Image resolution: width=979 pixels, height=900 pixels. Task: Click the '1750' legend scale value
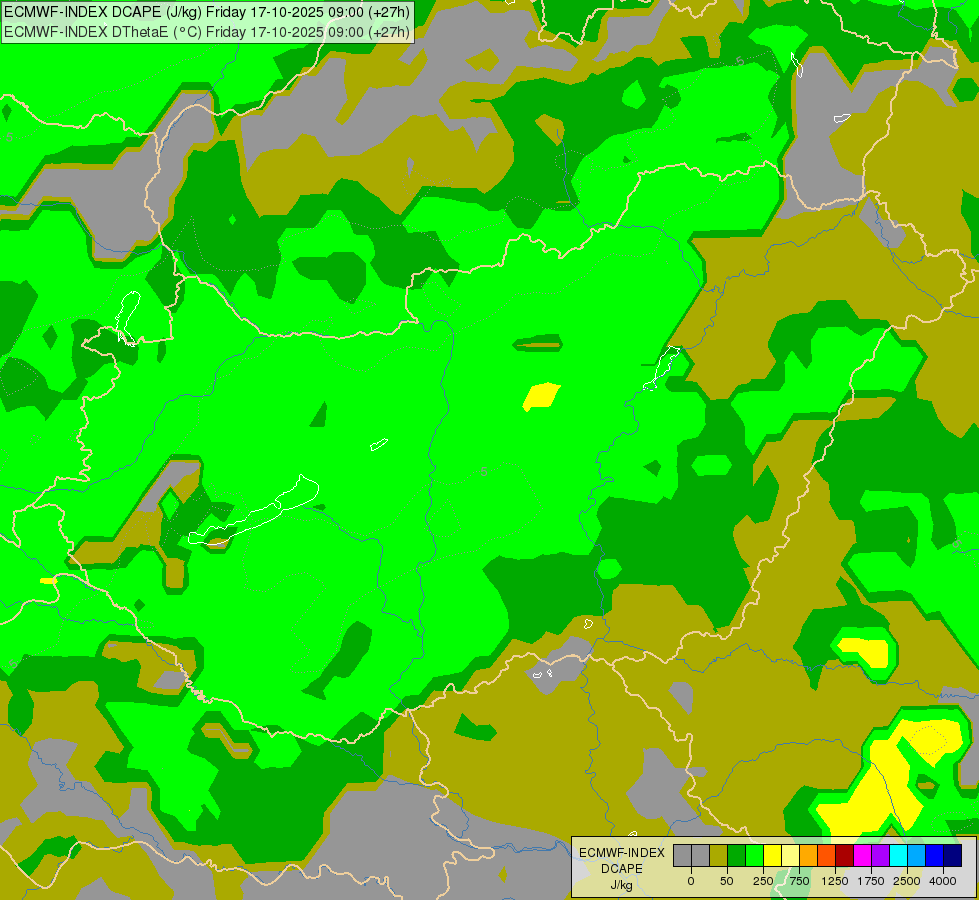tap(871, 881)
